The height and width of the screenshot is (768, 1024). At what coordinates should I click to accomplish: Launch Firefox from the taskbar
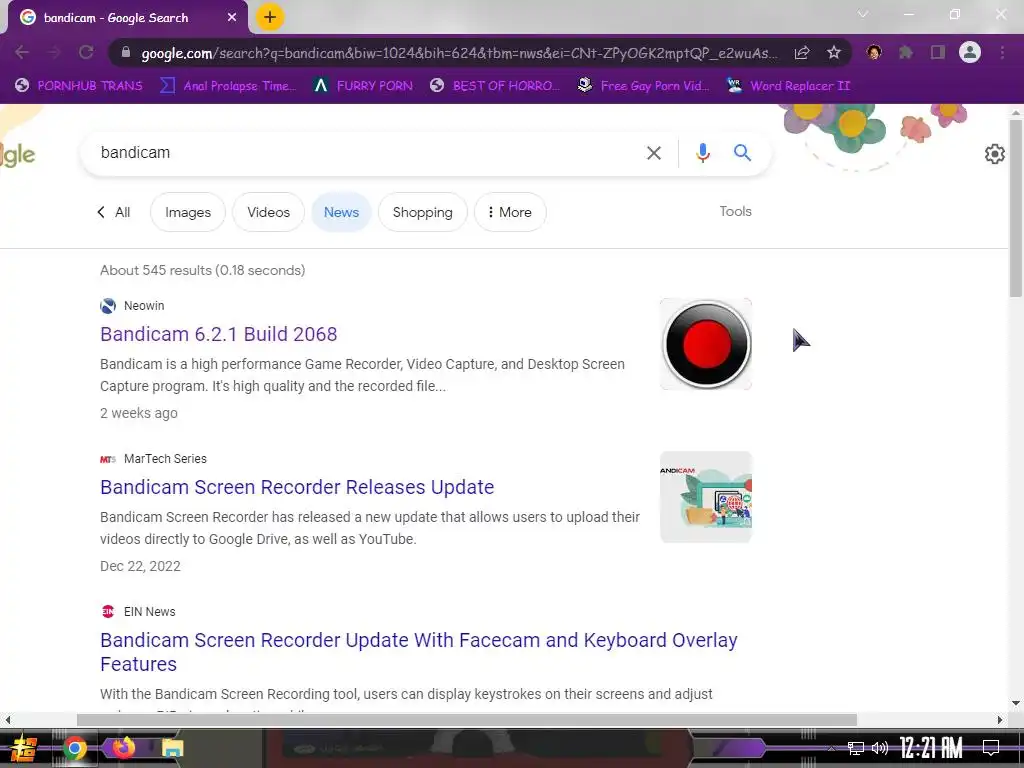123,747
